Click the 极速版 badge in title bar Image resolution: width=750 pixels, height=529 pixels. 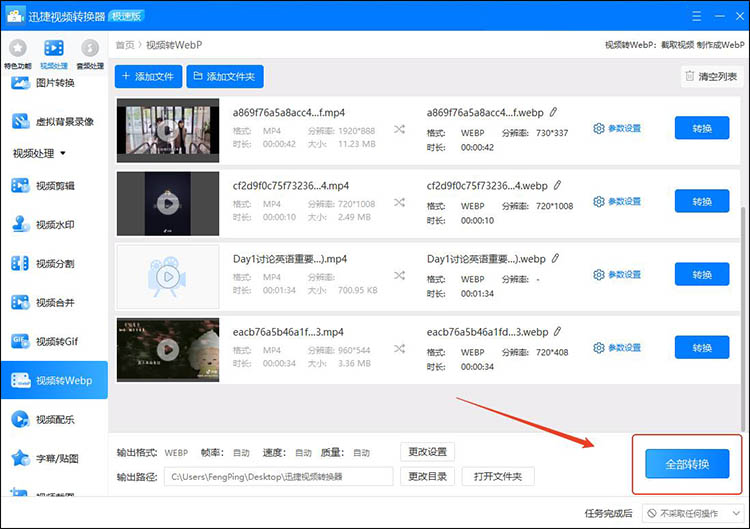pyautogui.click(x=126, y=16)
